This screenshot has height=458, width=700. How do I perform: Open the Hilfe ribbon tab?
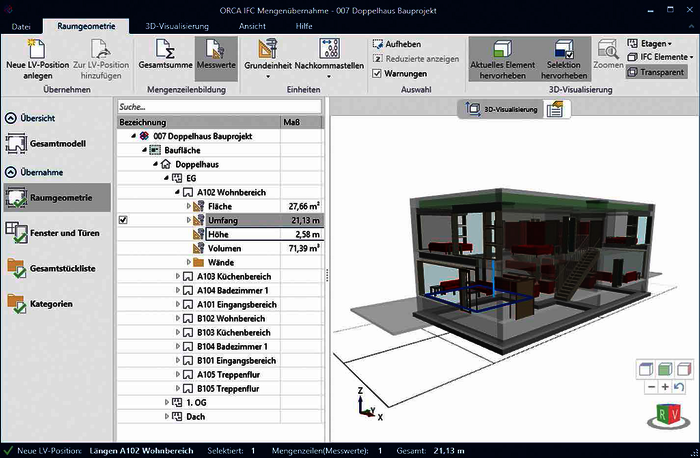tap(304, 26)
